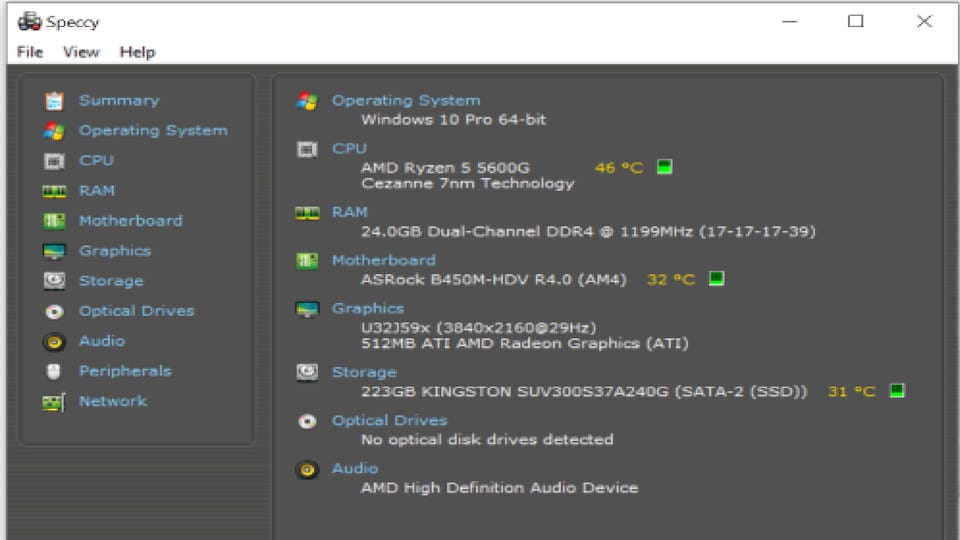
Task: Click the Graphics monitor icon in summary pane
Action: click(x=307, y=309)
